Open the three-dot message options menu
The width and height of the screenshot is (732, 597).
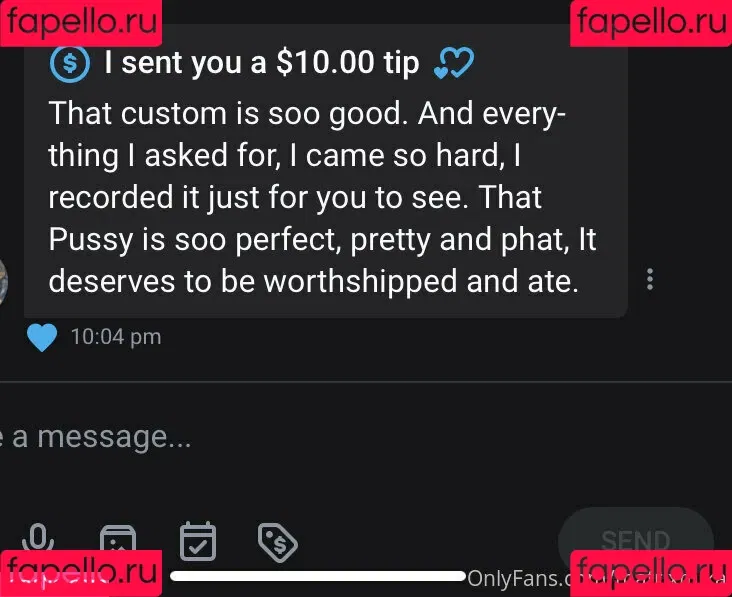[650, 279]
